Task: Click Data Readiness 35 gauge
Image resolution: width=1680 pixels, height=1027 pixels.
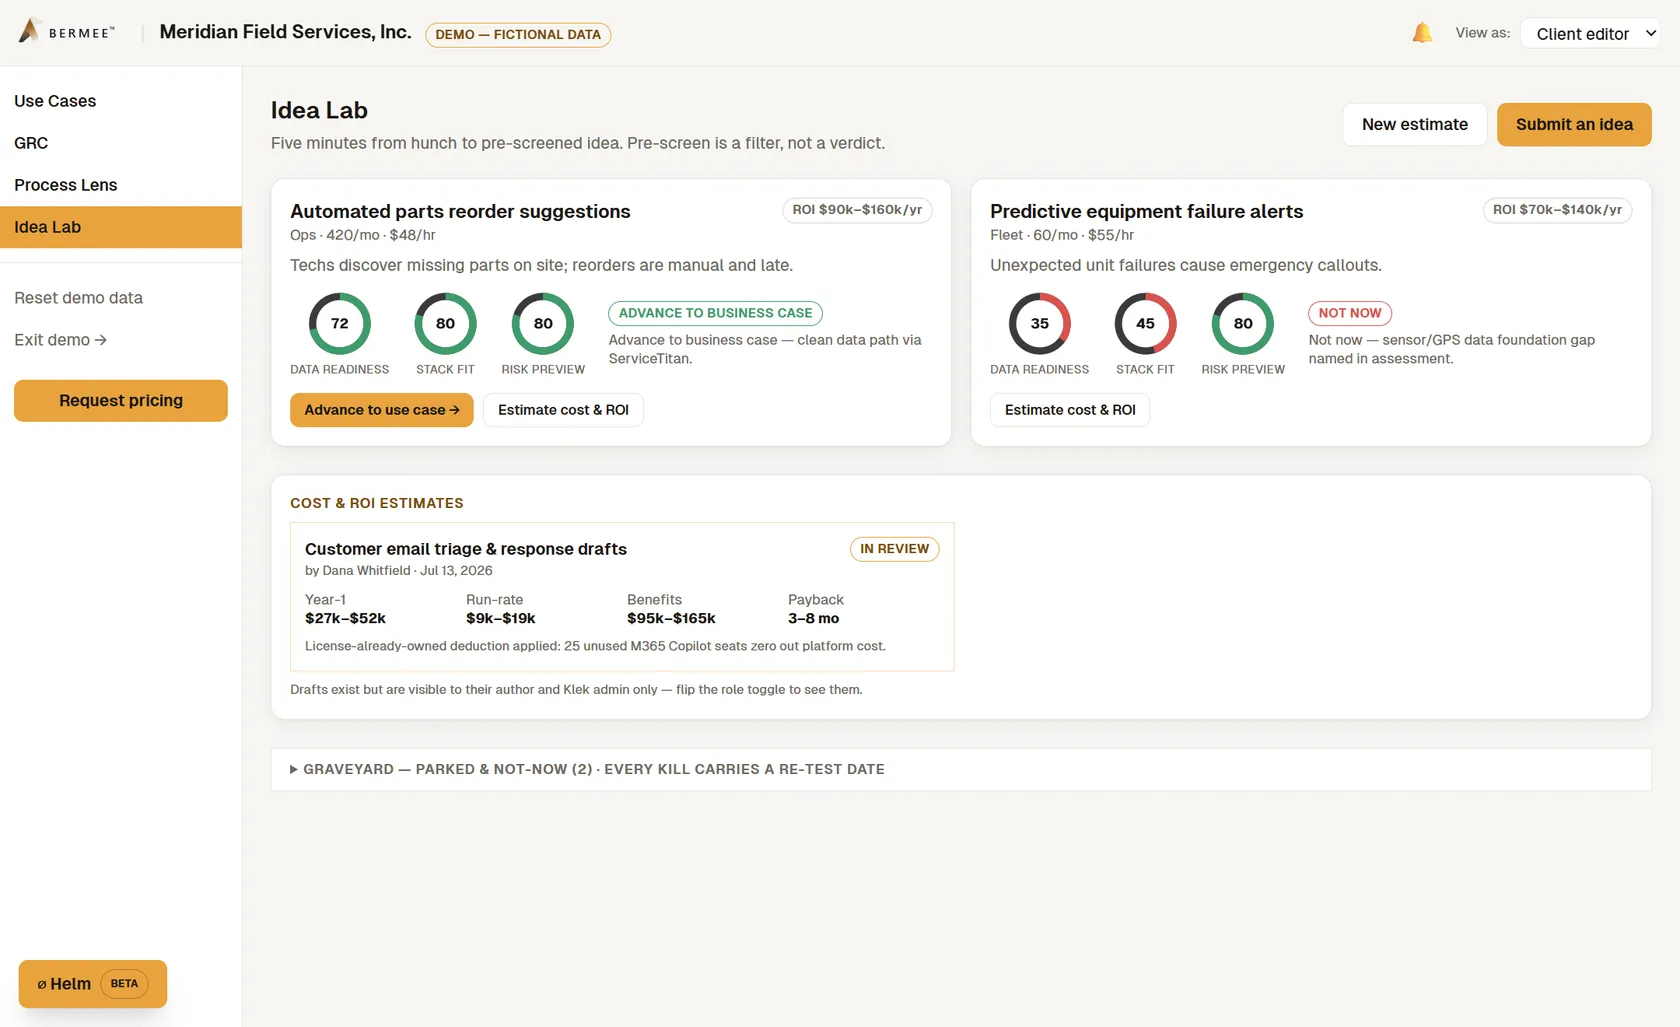Action: [x=1040, y=323]
